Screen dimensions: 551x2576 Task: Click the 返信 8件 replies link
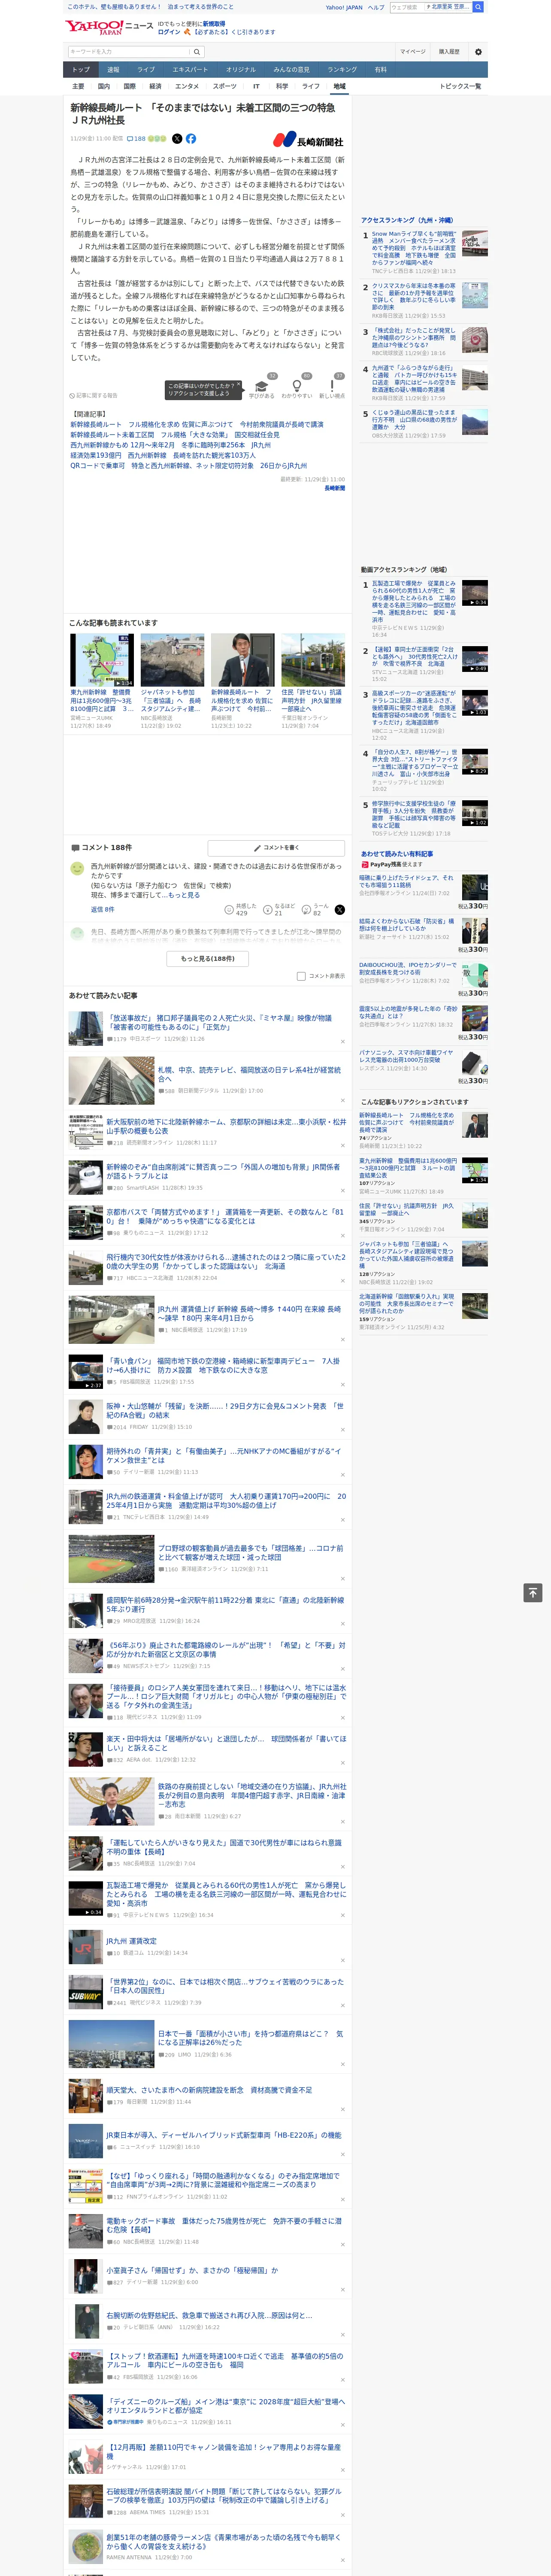103,910
